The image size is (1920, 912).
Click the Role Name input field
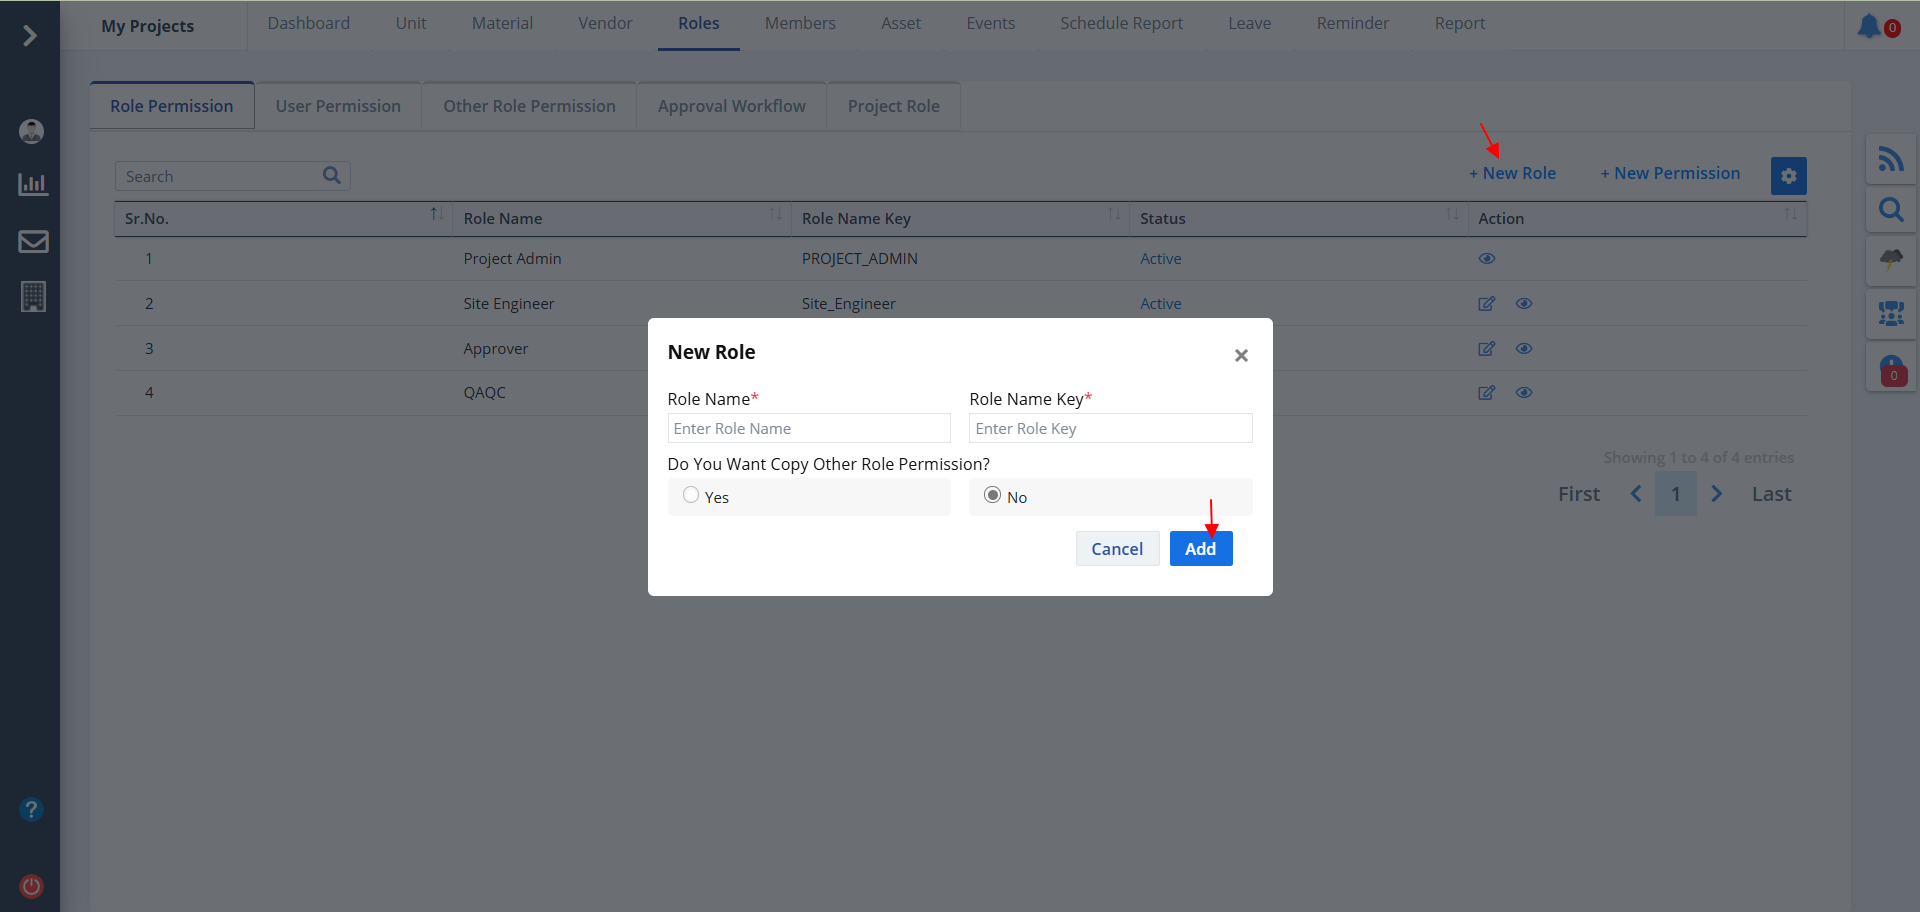tap(808, 429)
